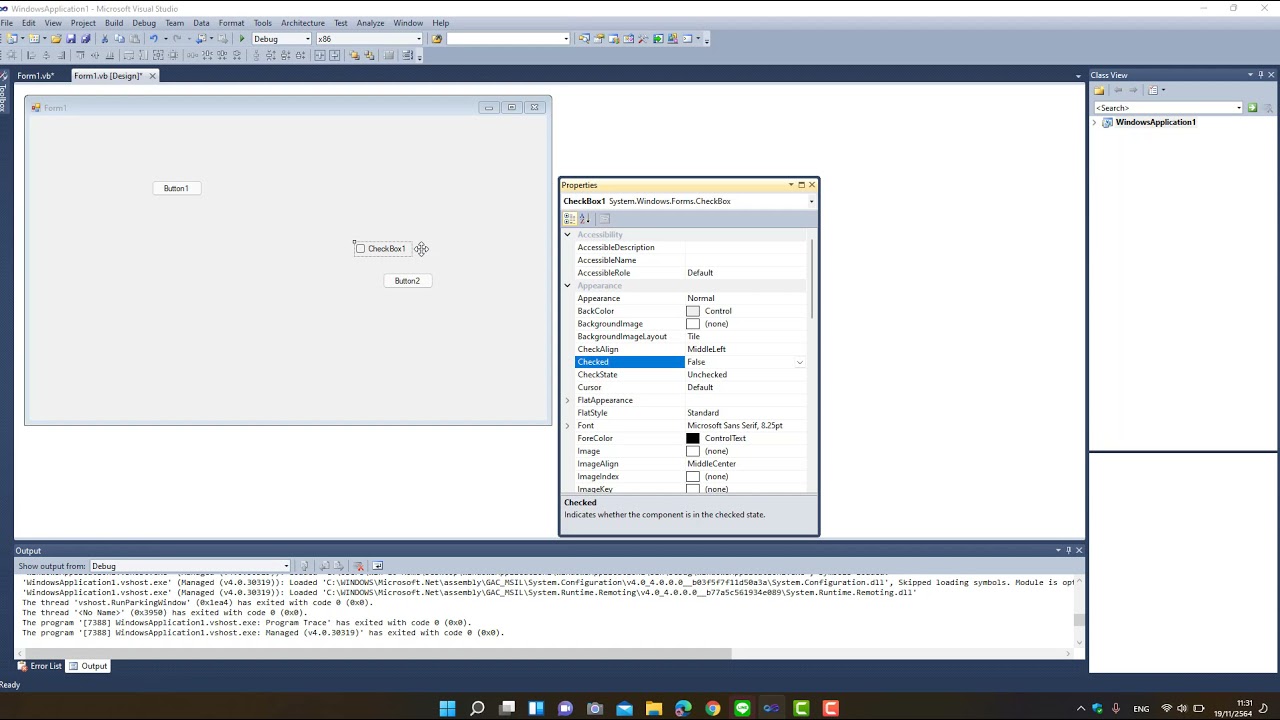The image size is (1280, 720).
Task: Switch to Form1.vb code tab
Action: (35, 76)
